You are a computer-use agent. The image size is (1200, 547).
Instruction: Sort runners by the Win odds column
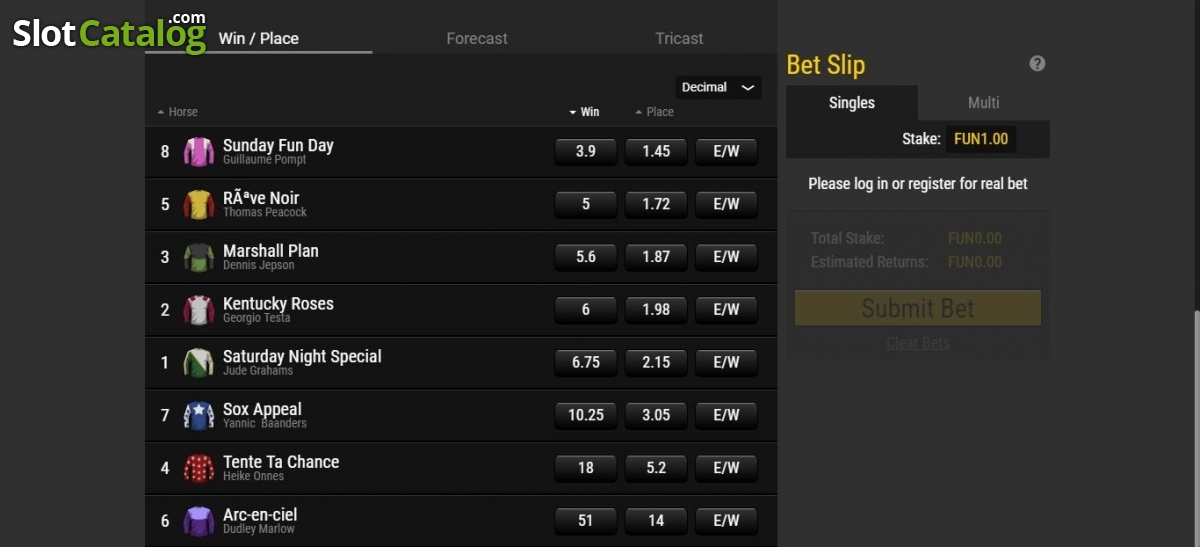click(584, 112)
